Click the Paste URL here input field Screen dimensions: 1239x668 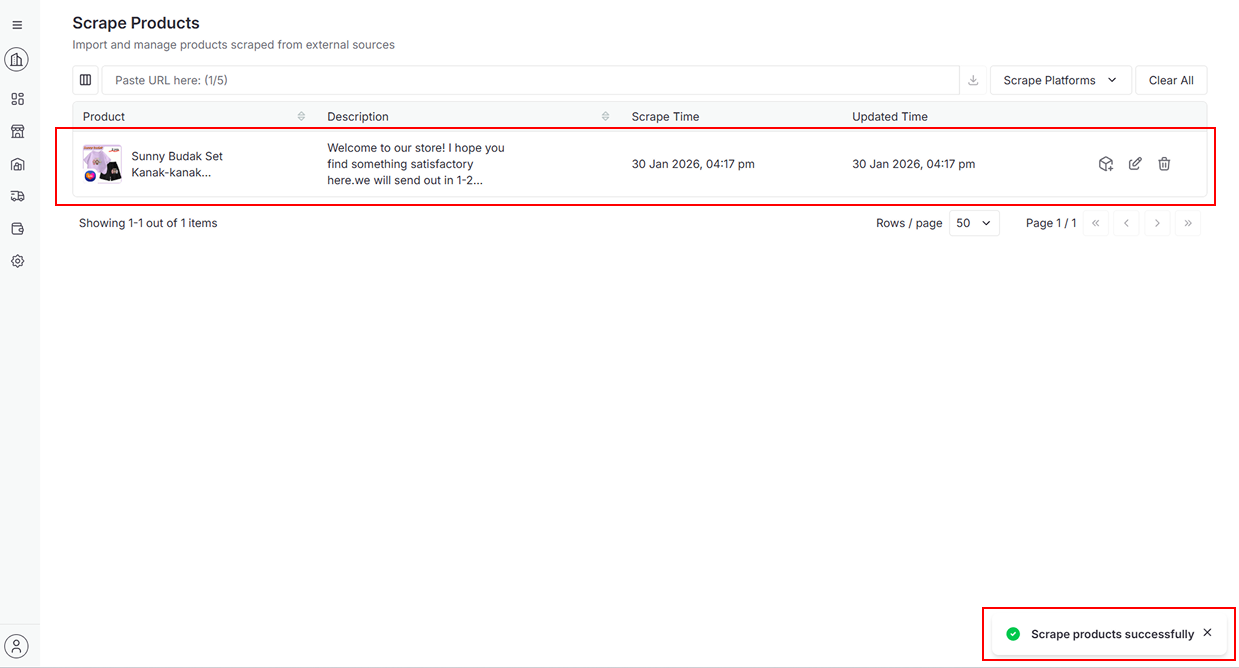point(530,80)
